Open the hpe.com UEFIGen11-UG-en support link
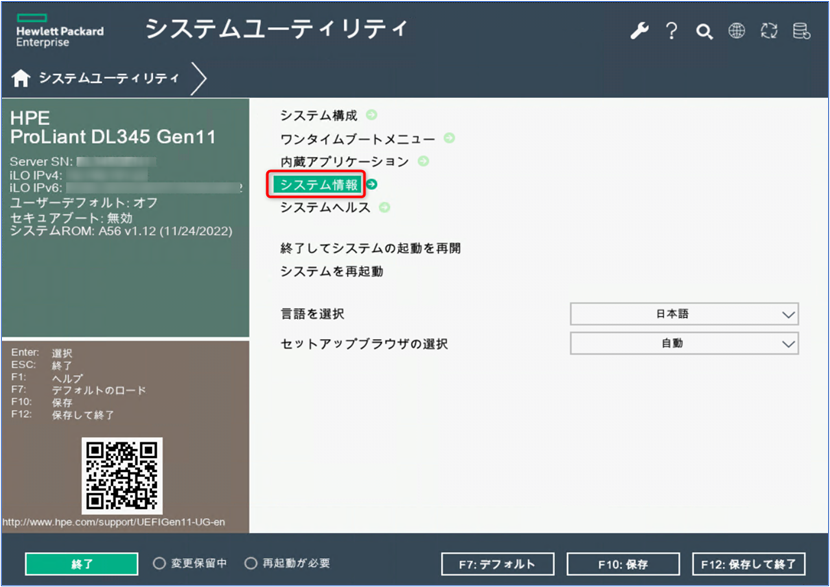This screenshot has width=830, height=587. coord(114,522)
